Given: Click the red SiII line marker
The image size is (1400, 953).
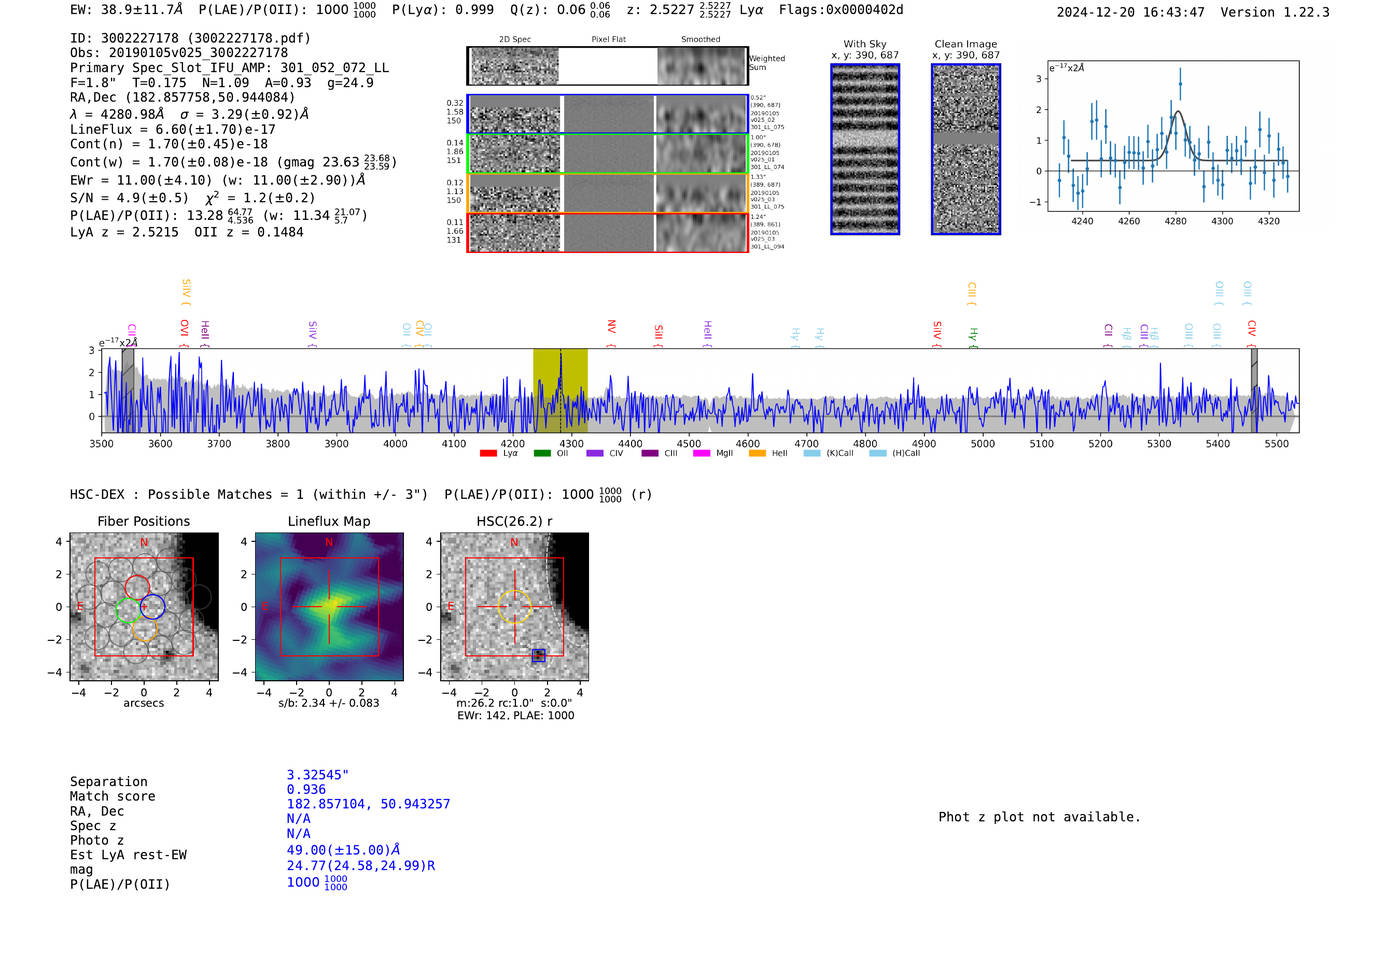Looking at the screenshot, I should tap(659, 335).
